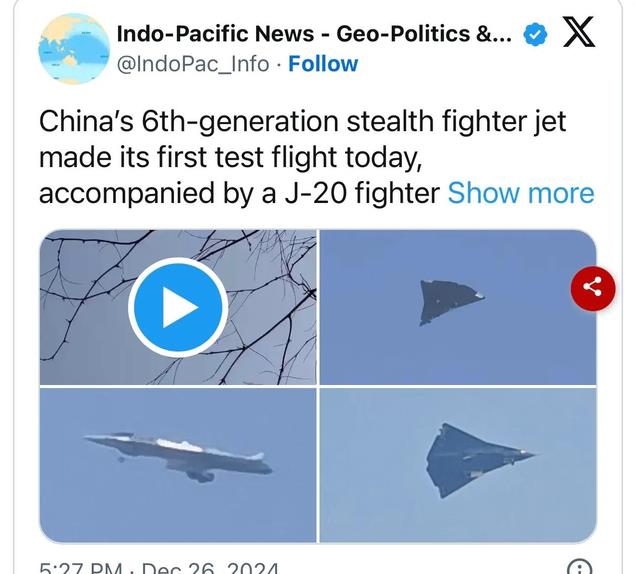This screenshot has height=574, width=636.
Task: Click the info icon beside timestamp
Action: pyautogui.click(x=579, y=567)
